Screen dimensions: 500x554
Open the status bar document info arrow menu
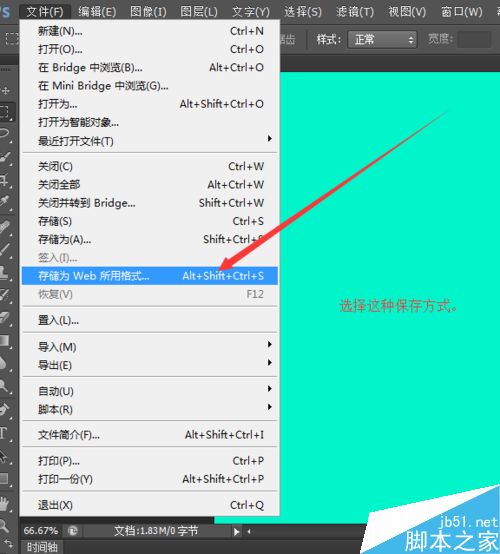pos(236,531)
